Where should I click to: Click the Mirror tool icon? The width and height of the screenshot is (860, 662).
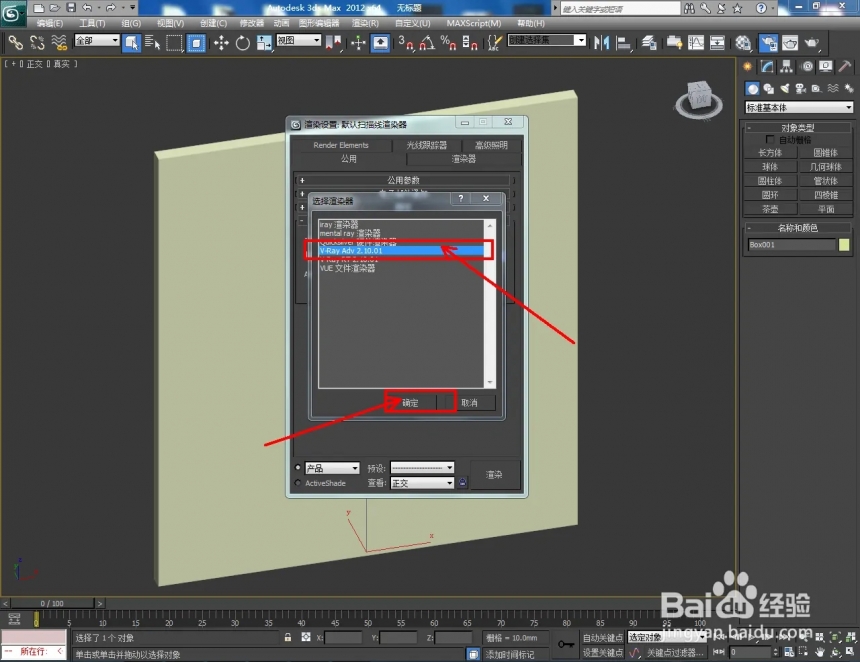602,43
